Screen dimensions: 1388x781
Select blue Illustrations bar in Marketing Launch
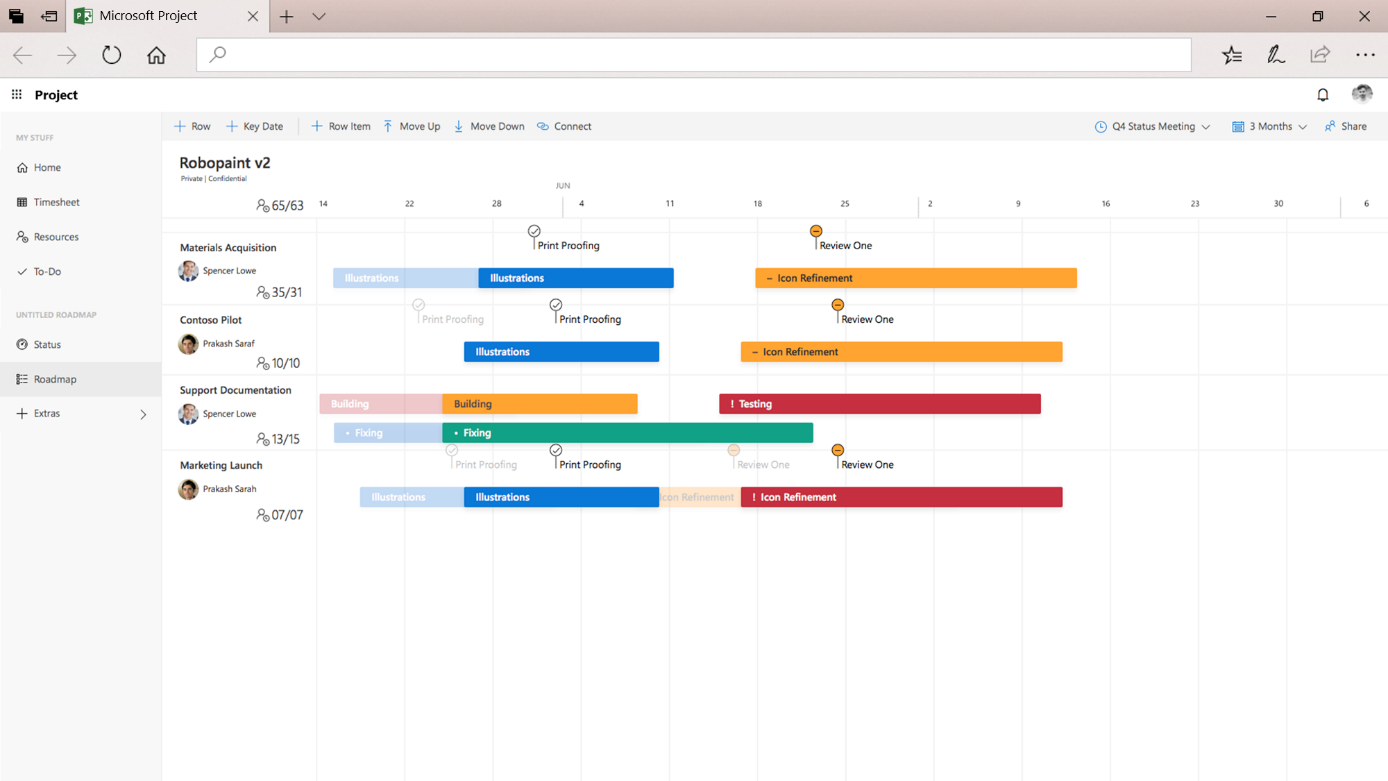[x=561, y=497]
